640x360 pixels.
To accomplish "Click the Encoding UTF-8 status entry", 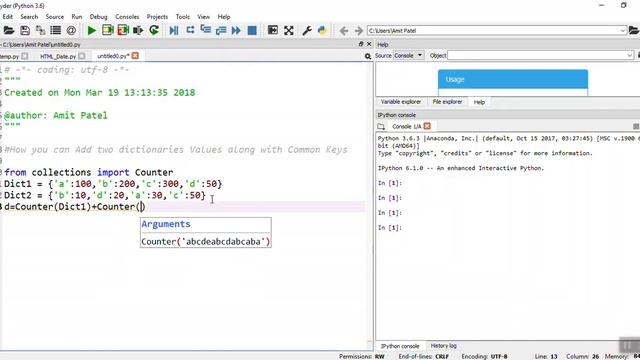I will click(484, 356).
